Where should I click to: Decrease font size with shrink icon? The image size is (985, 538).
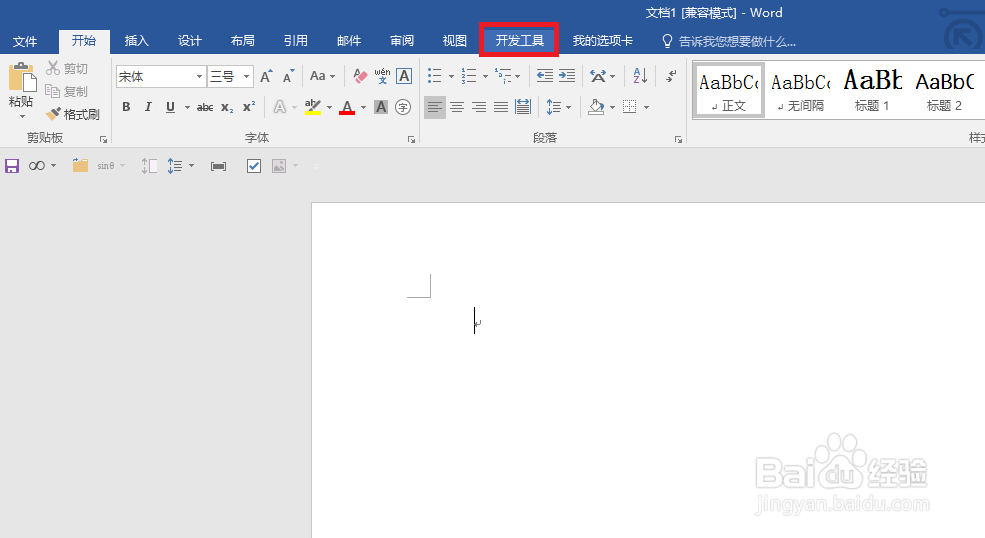tap(288, 77)
